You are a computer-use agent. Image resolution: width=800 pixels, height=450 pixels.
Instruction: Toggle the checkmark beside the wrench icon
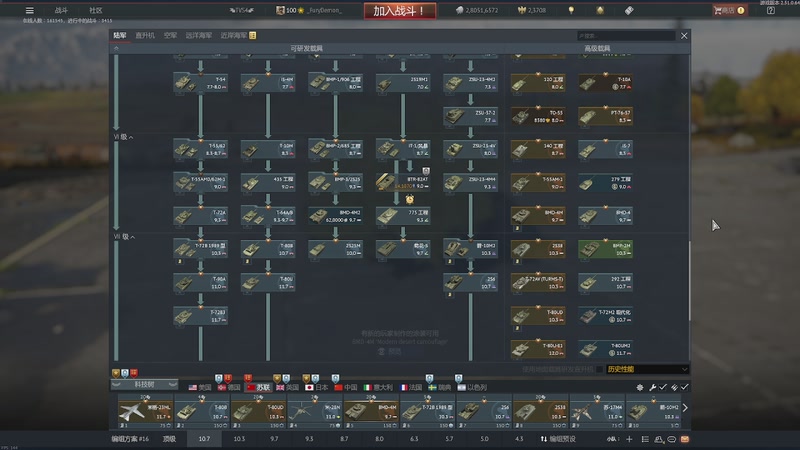662,388
